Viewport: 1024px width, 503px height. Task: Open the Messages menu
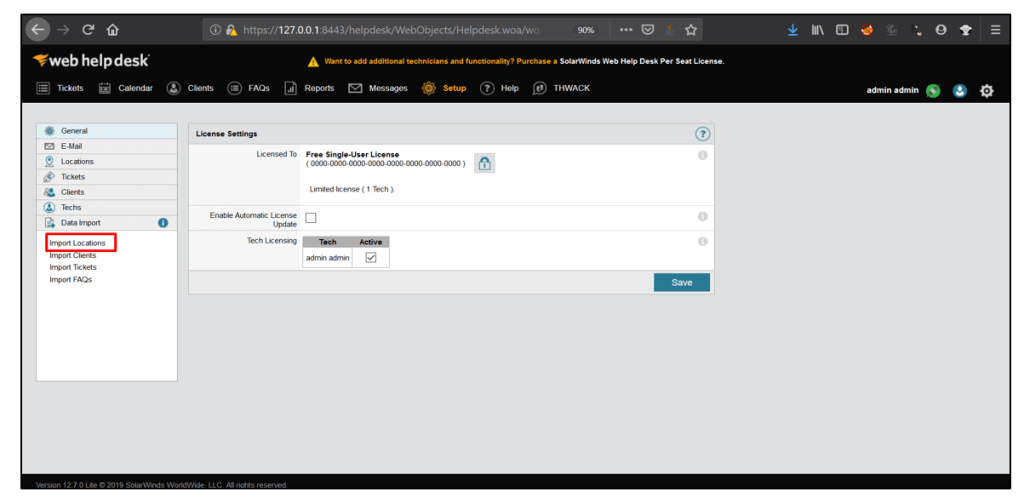pyautogui.click(x=377, y=88)
